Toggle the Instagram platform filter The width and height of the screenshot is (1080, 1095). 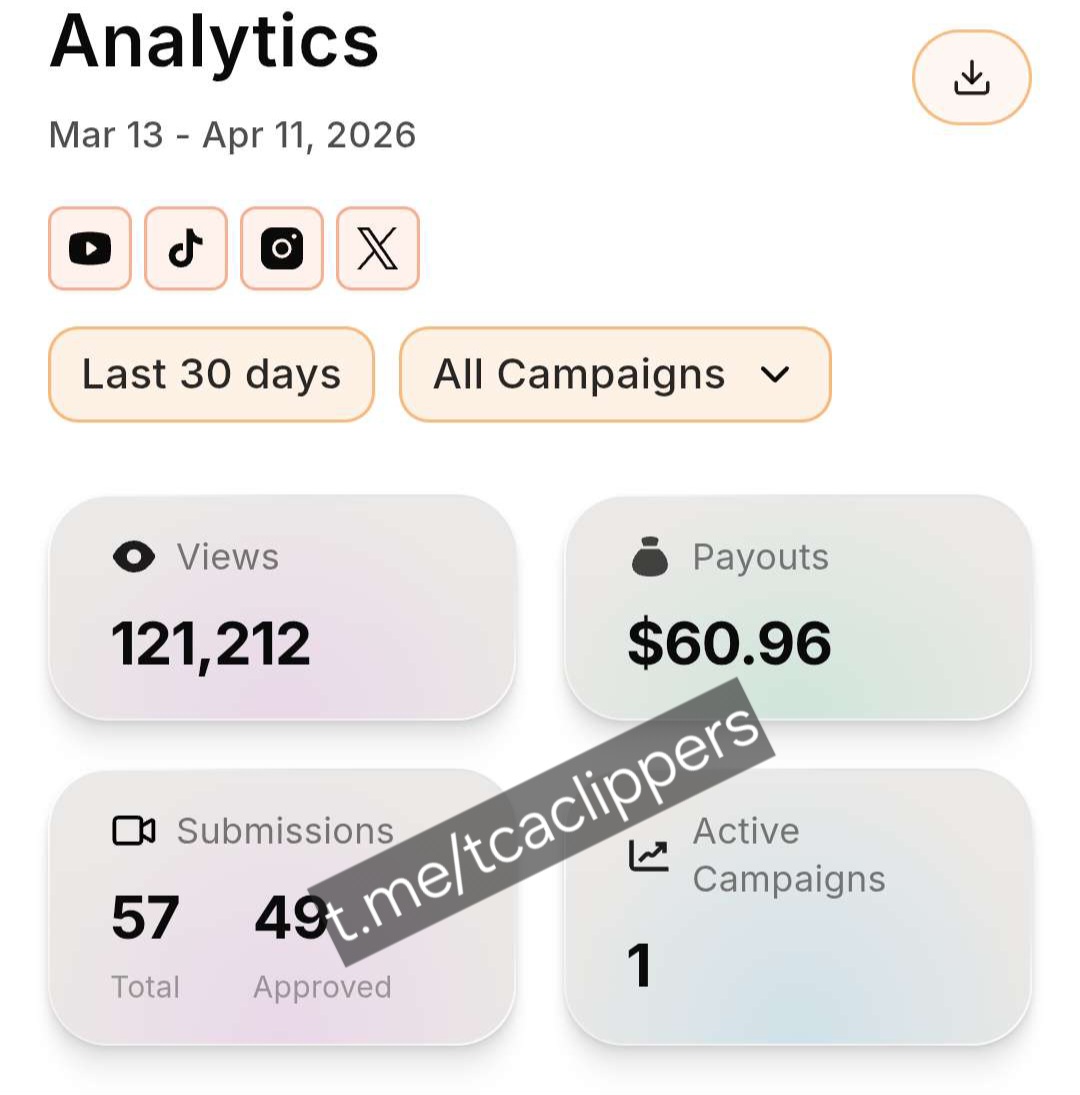[282, 249]
